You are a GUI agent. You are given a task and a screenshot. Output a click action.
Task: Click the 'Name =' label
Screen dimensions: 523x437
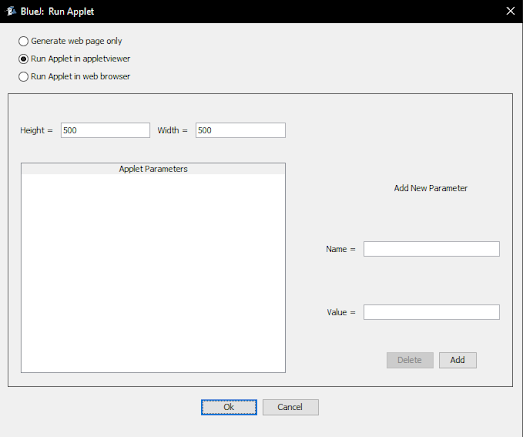pyautogui.click(x=341, y=249)
